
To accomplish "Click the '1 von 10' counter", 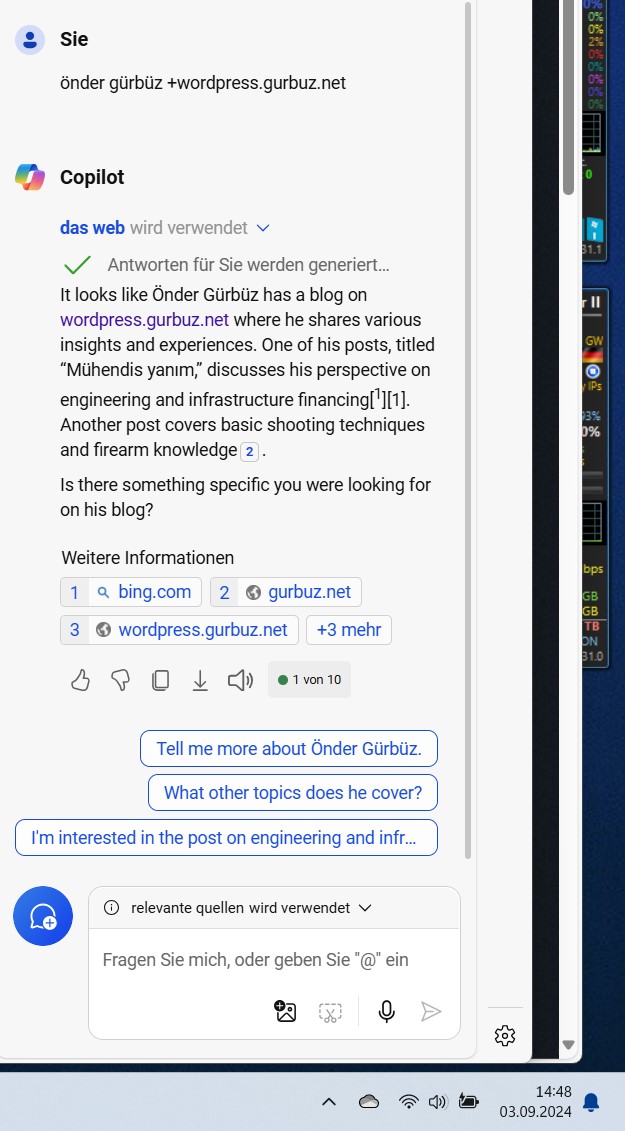I will [x=309, y=679].
